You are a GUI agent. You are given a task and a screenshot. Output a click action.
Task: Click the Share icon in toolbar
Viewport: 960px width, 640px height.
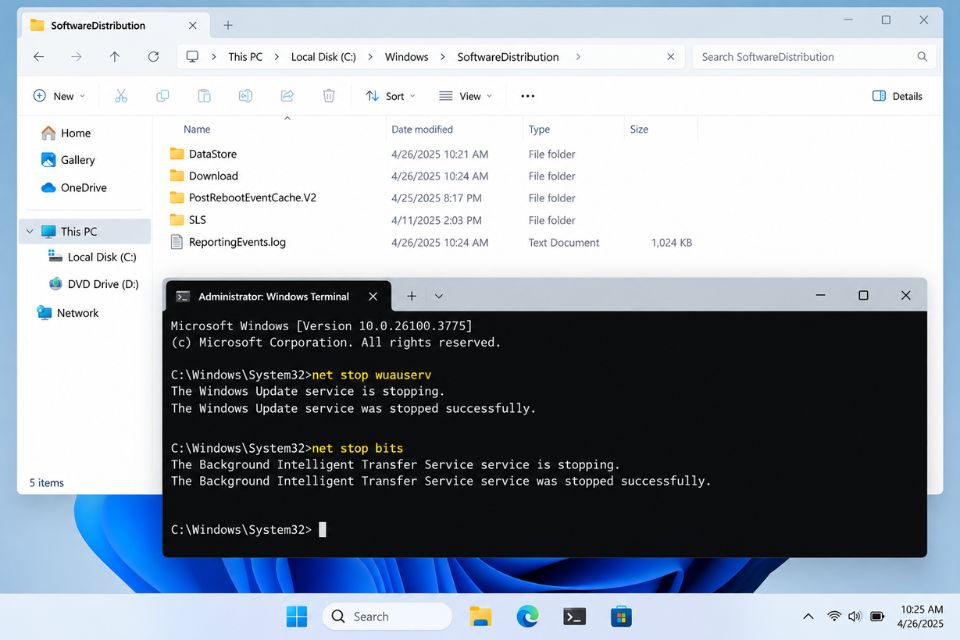(287, 96)
